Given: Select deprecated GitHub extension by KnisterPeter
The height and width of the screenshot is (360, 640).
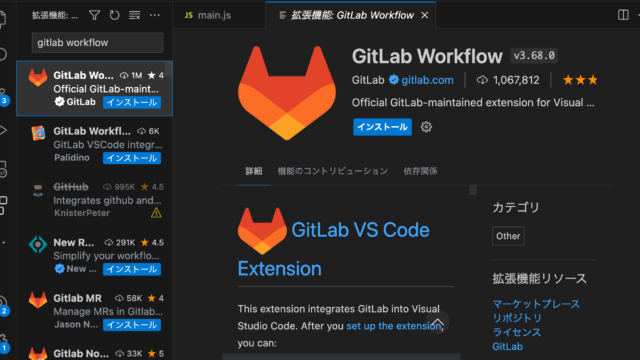Looking at the screenshot, I should tap(94, 200).
